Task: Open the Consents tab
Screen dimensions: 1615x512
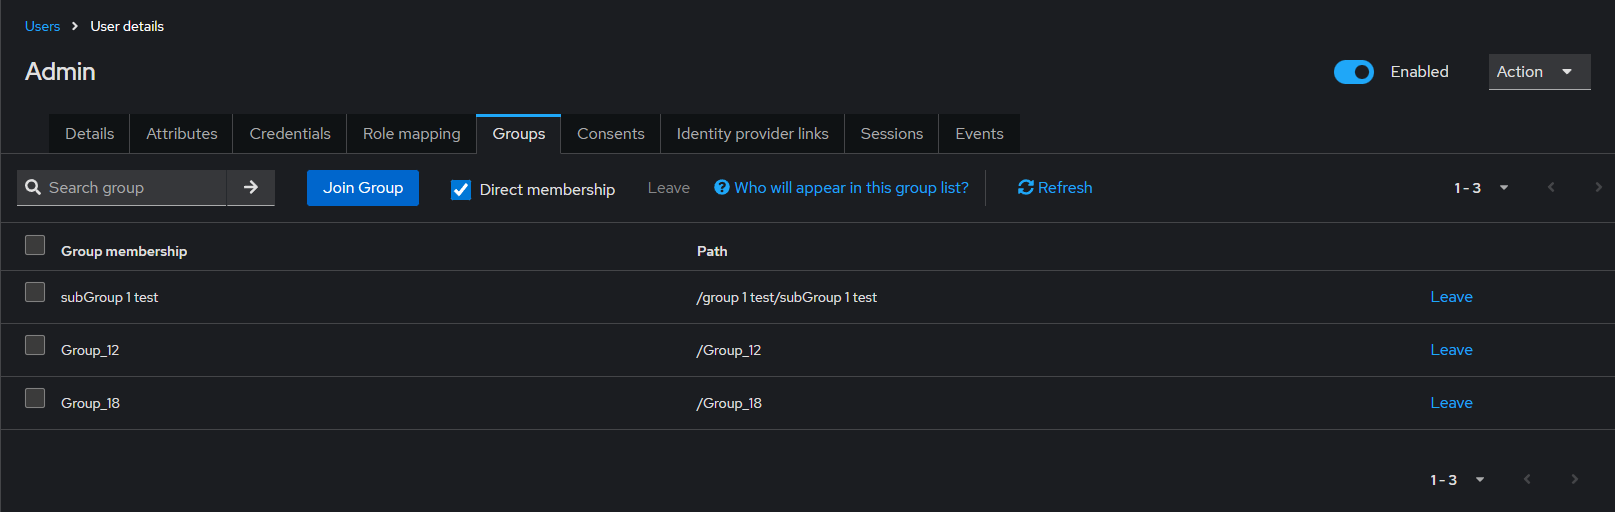Action: (611, 134)
